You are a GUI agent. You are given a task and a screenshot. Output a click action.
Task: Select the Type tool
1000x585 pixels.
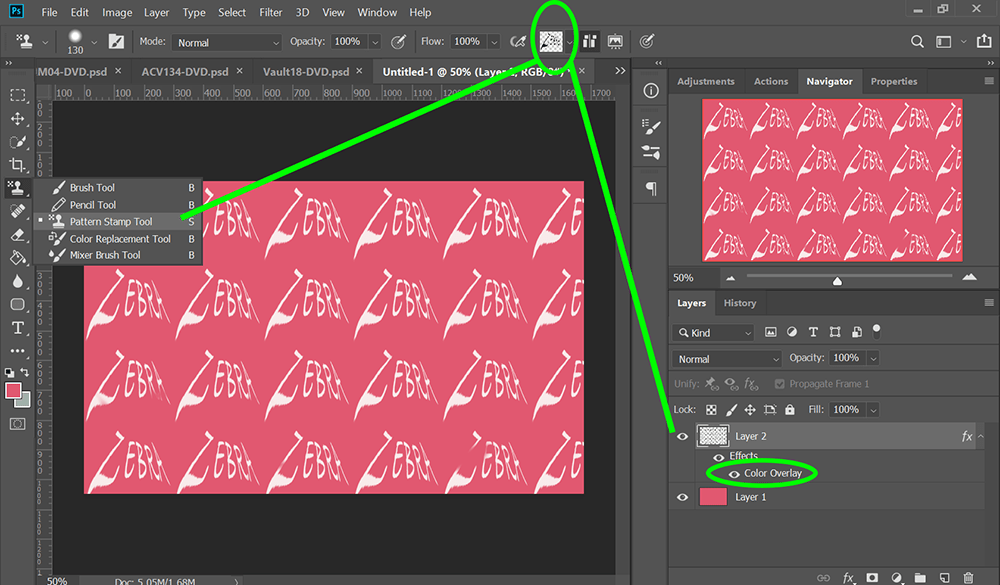tap(17, 327)
